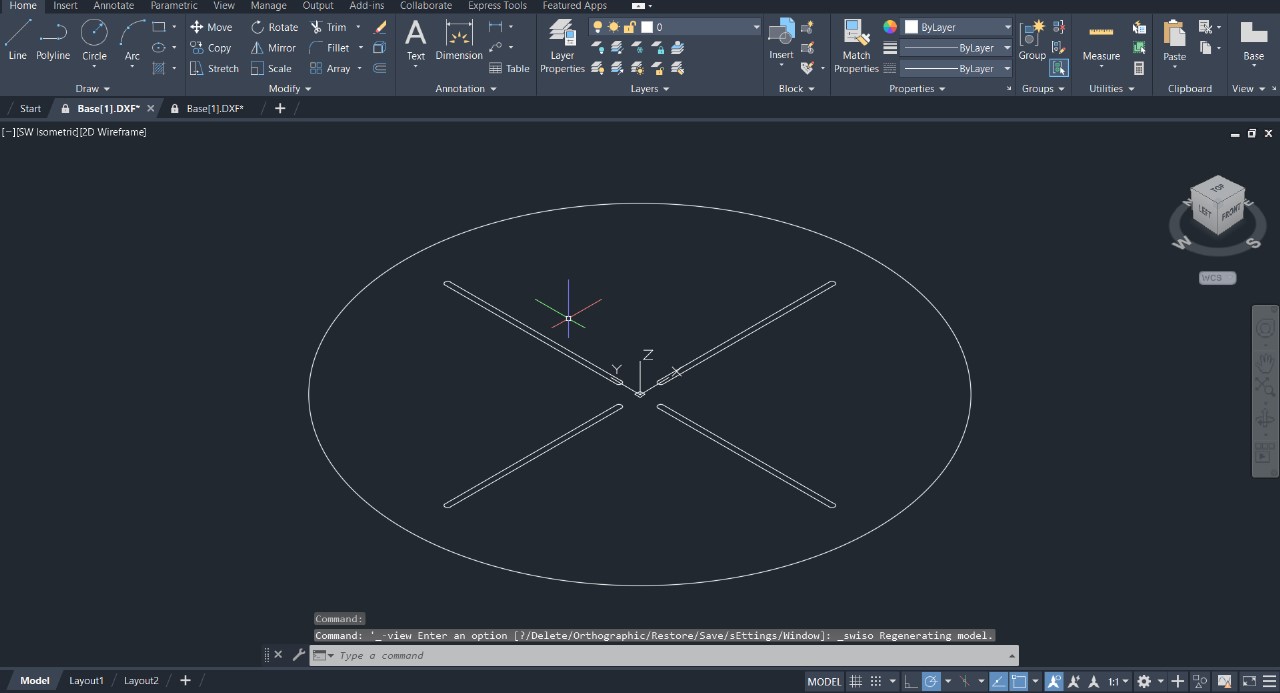This screenshot has height=693, width=1280.
Task: Open Layer Properties manager
Action: [562, 46]
